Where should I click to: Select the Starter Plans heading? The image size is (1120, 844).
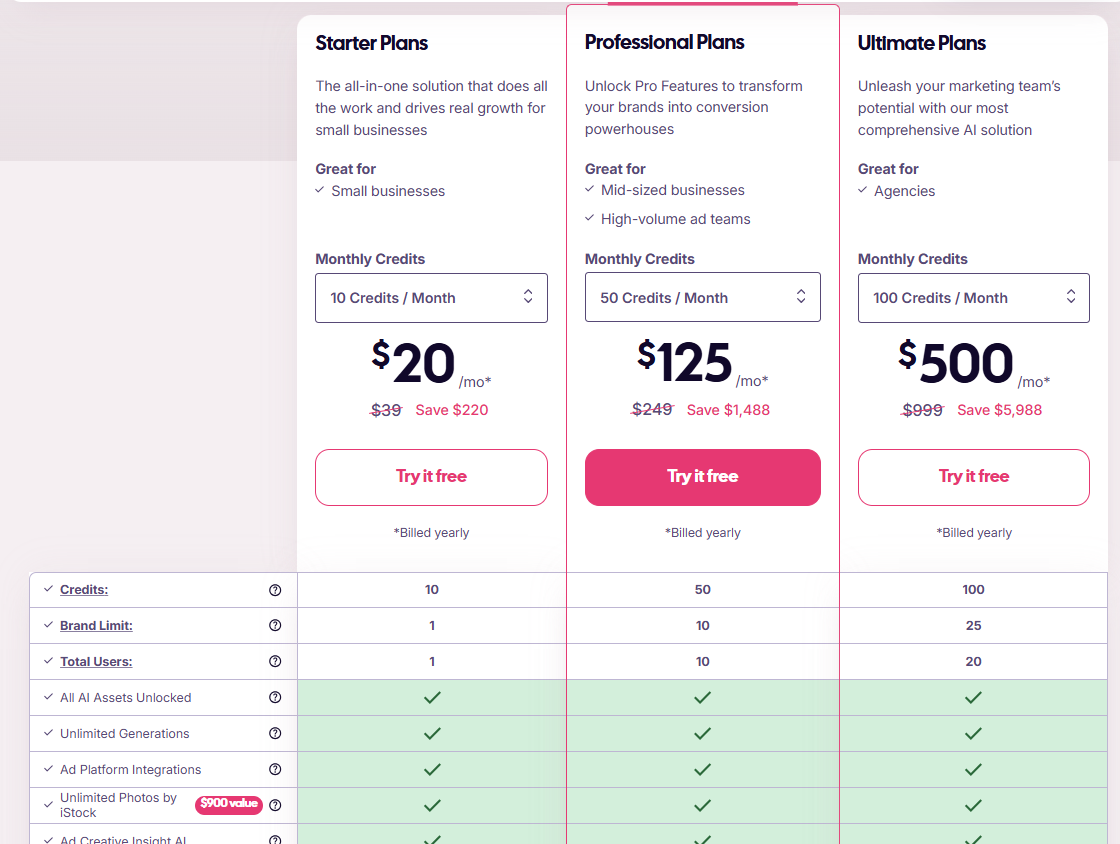[371, 44]
